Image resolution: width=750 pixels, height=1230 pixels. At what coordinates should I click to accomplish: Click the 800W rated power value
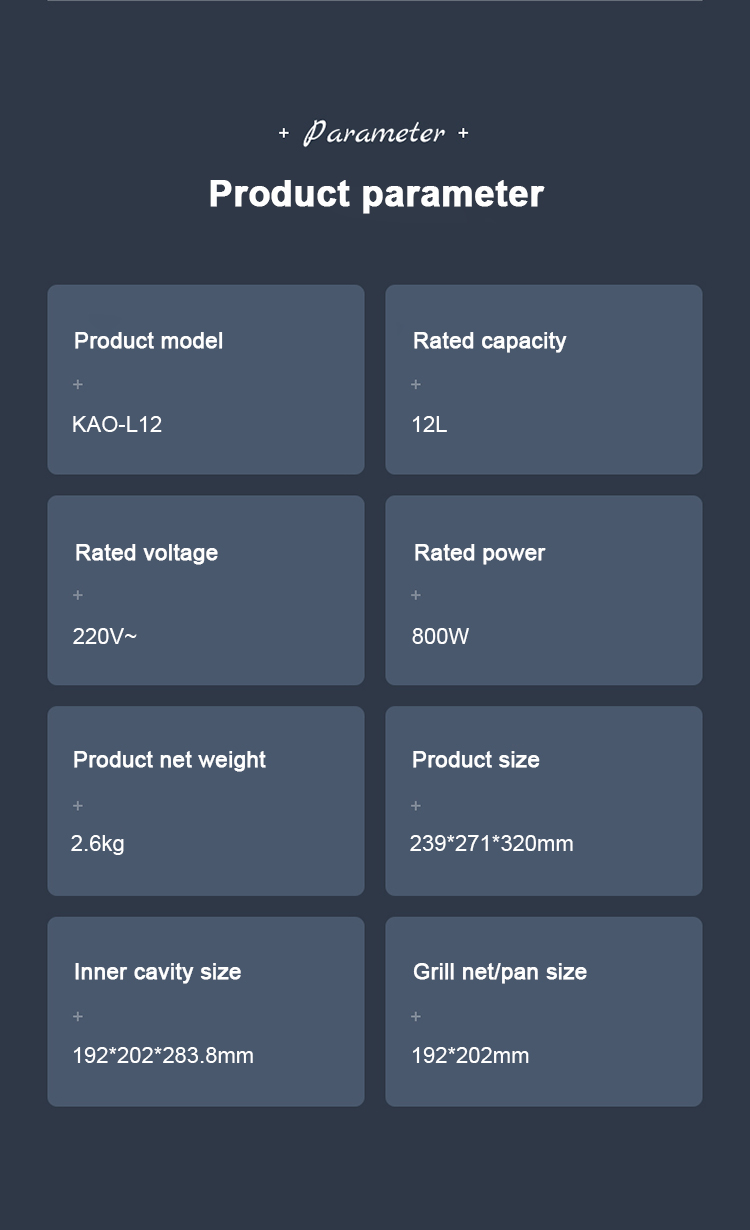coord(440,637)
